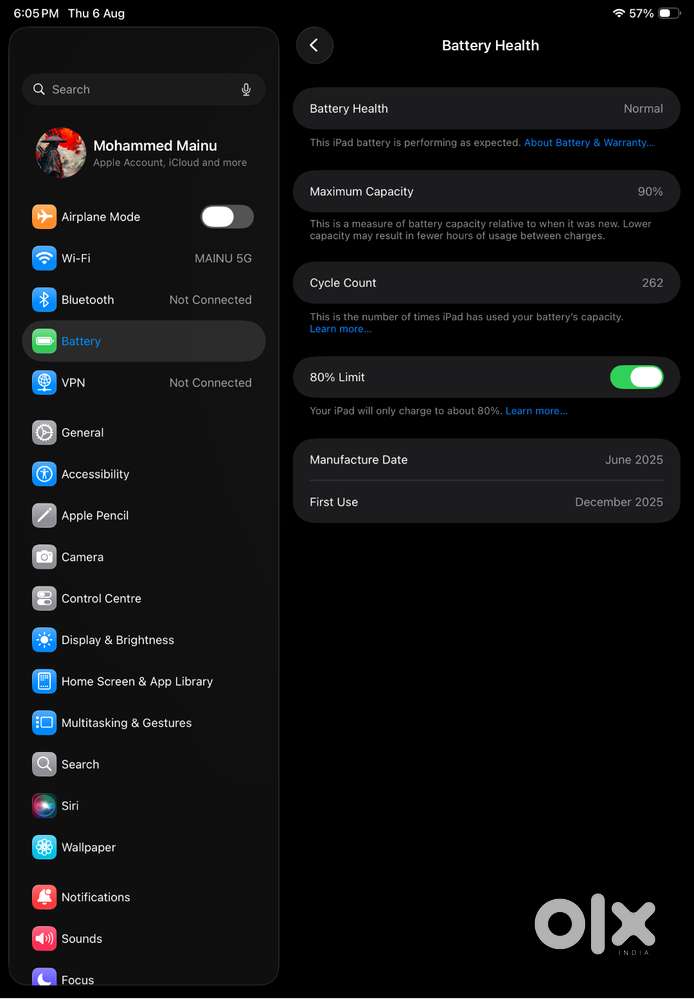The height and width of the screenshot is (999, 694).
Task: Select Cycle Count 262 row
Action: click(x=486, y=283)
